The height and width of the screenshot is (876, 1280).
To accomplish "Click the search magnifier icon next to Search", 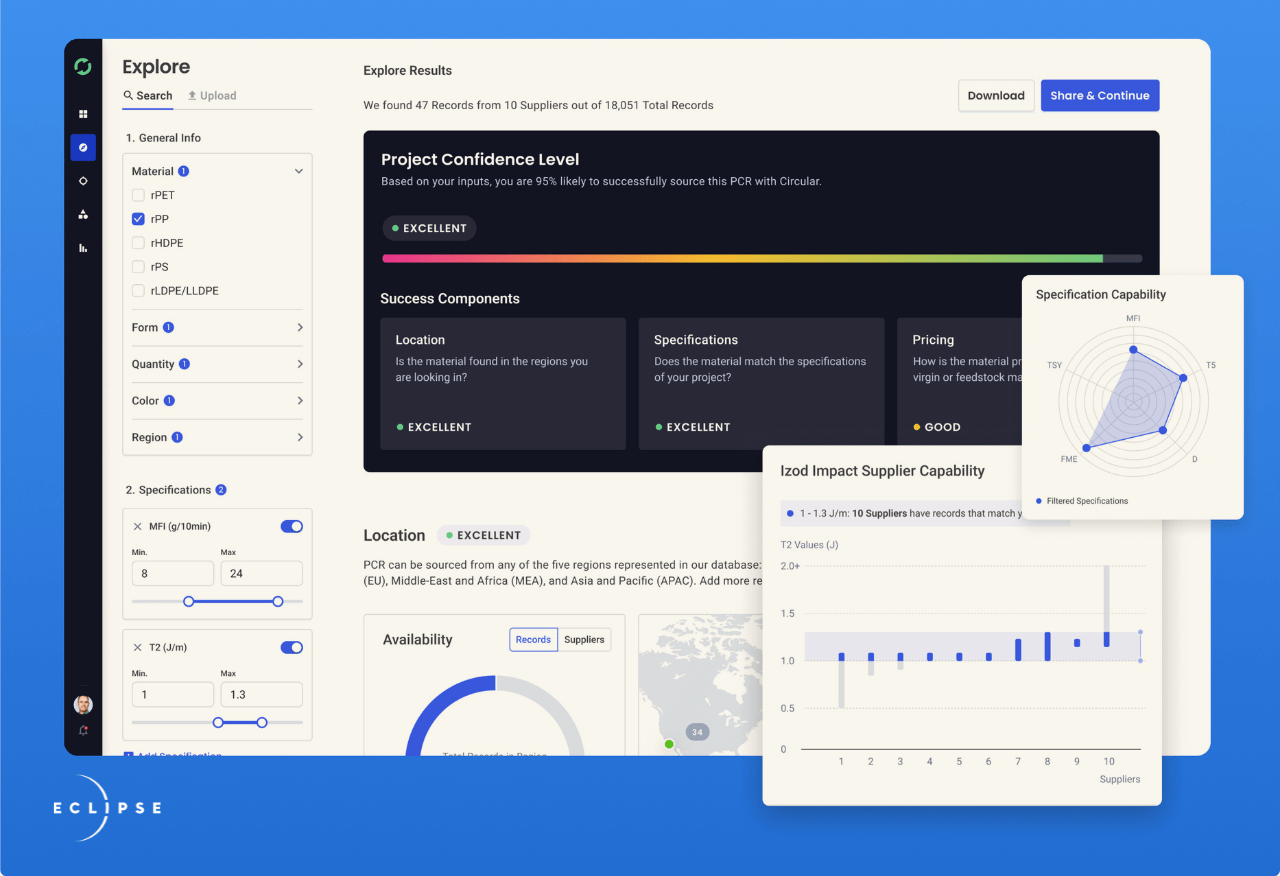I will coord(129,96).
